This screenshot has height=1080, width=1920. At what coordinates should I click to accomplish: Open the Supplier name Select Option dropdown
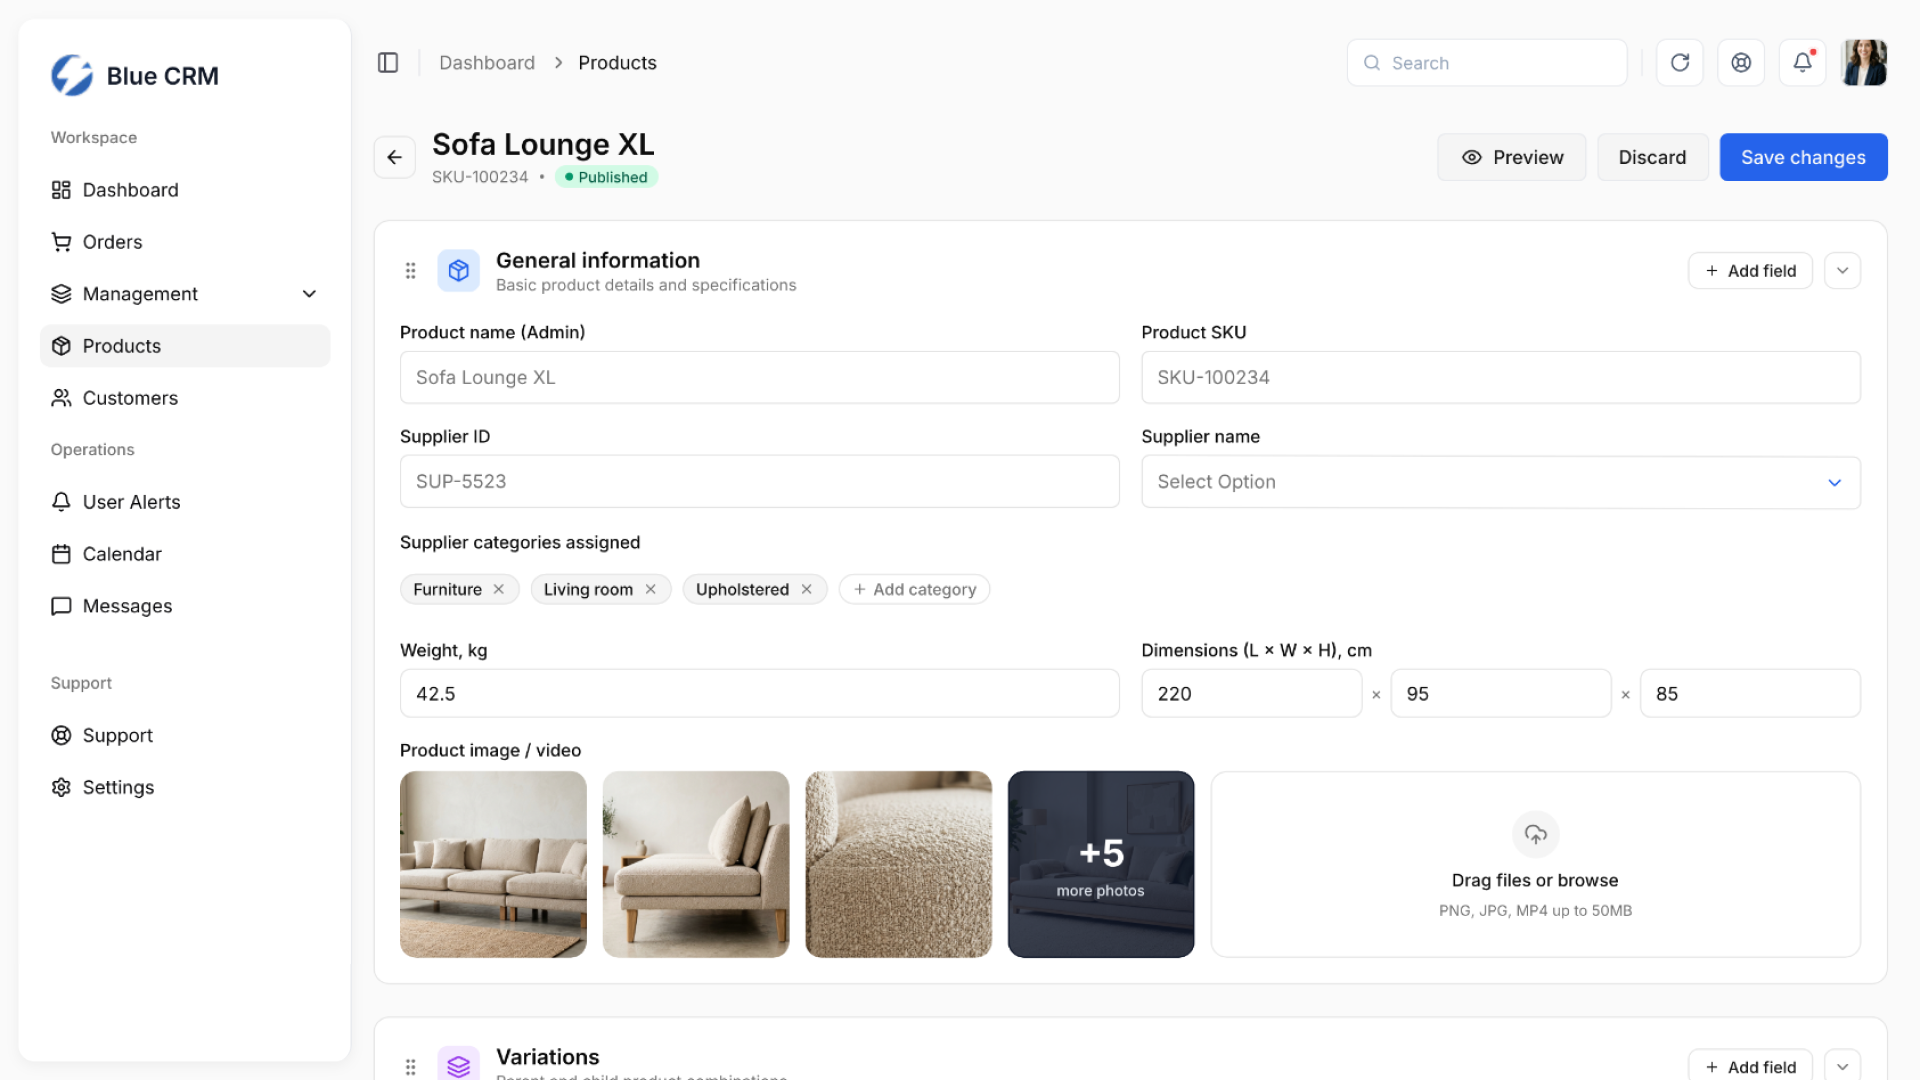1500,482
